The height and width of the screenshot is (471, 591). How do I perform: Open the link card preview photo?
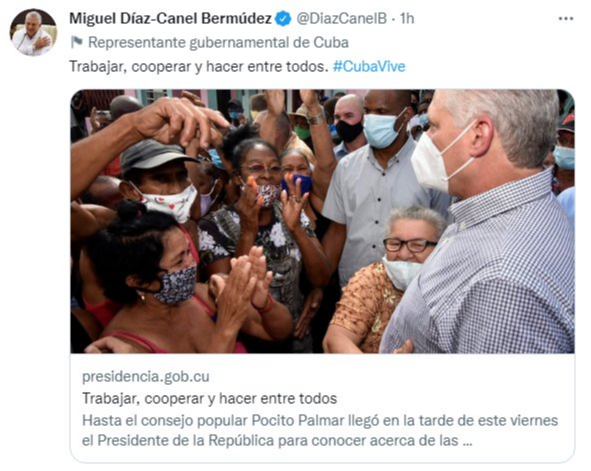pyautogui.click(x=323, y=221)
